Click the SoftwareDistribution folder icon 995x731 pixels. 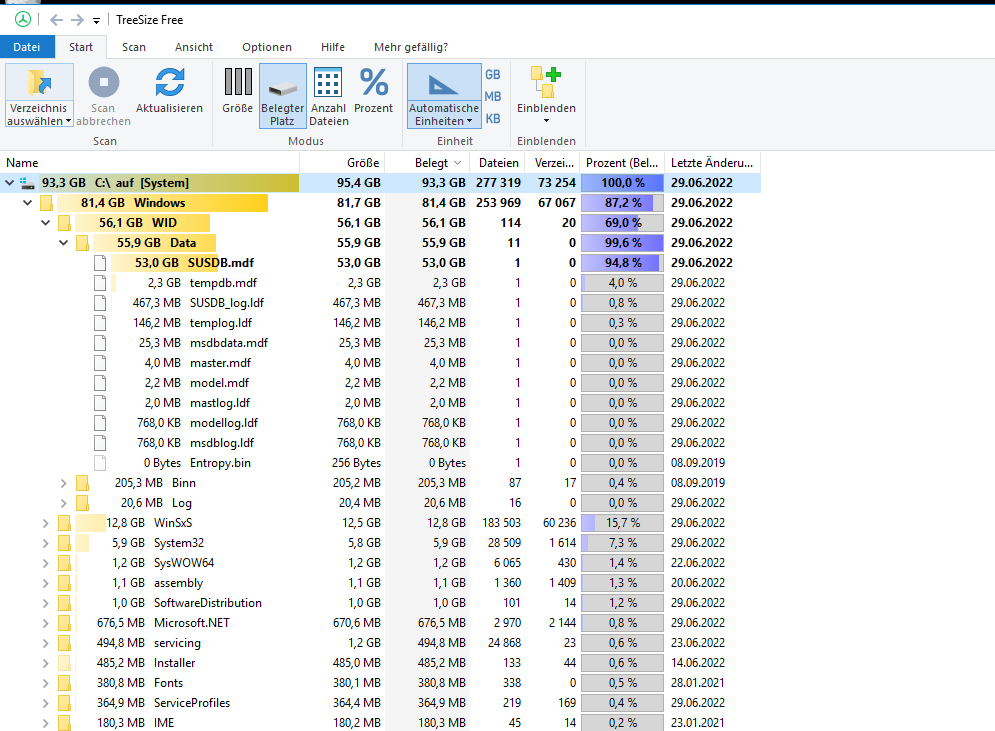64,603
